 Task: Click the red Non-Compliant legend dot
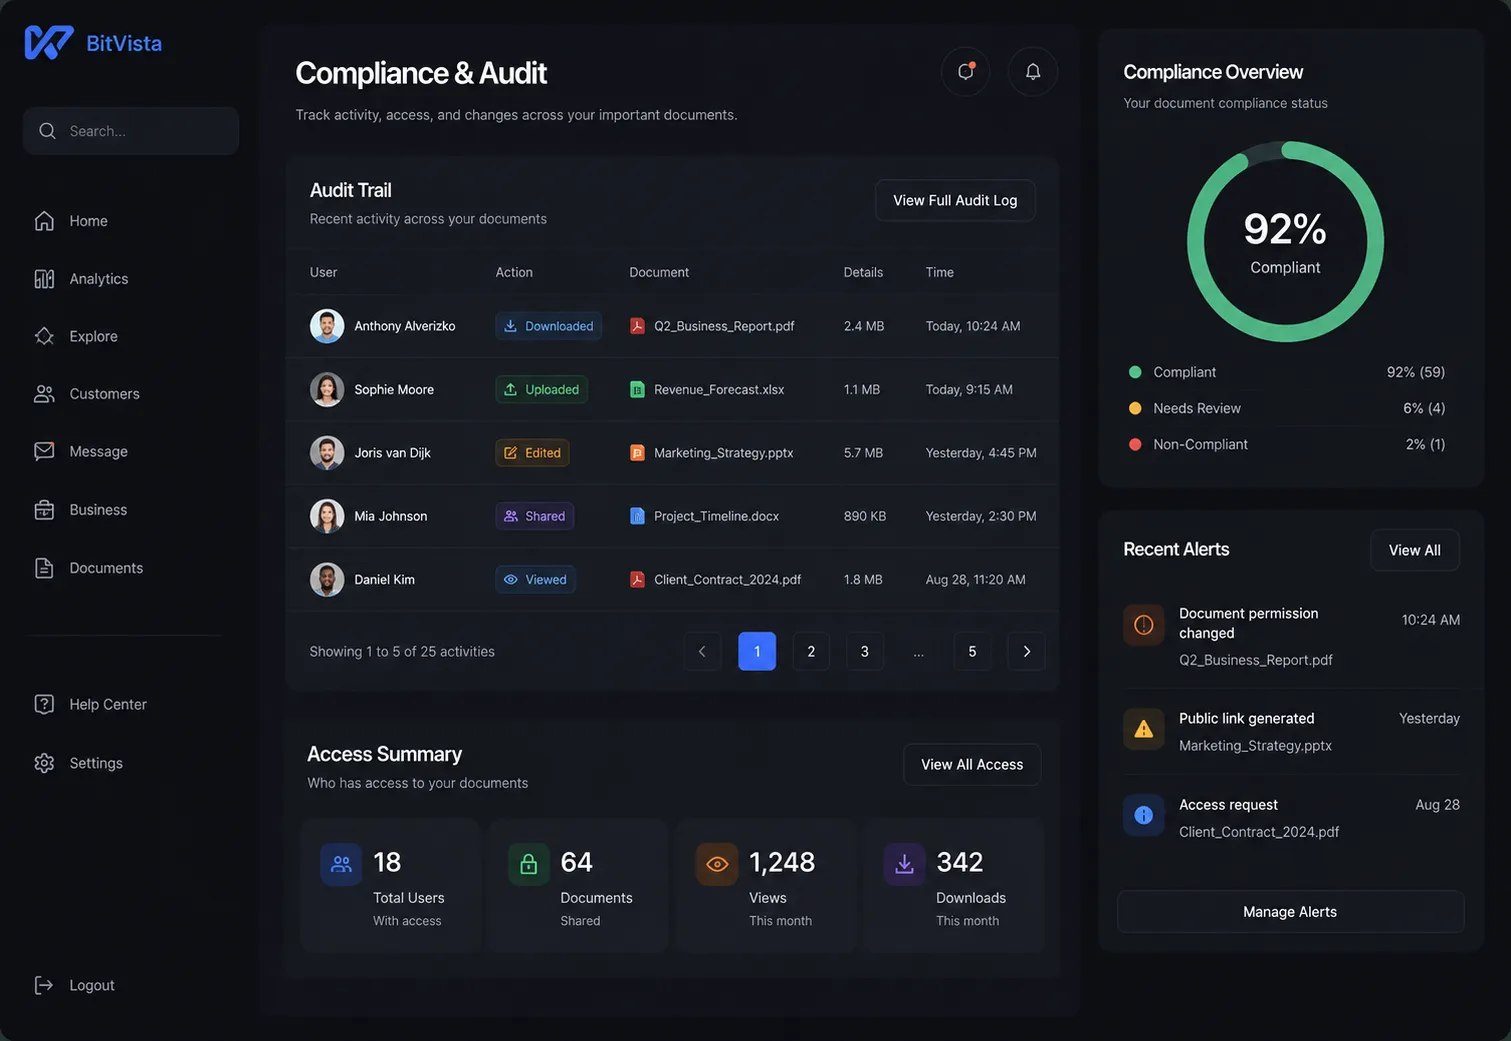point(1135,444)
